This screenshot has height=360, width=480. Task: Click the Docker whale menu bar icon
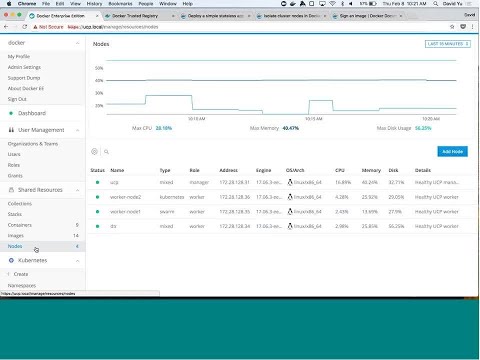tap(293, 4)
